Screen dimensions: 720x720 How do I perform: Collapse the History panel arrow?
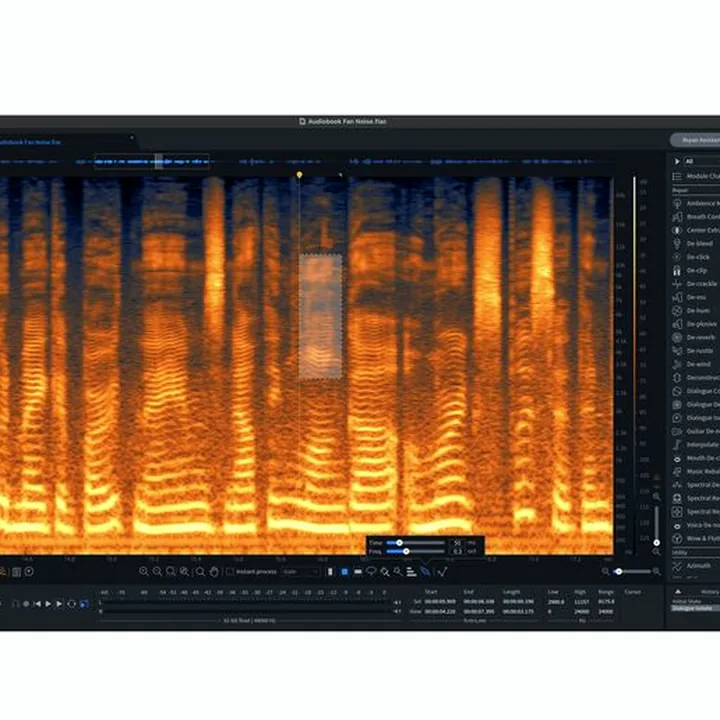point(678,592)
